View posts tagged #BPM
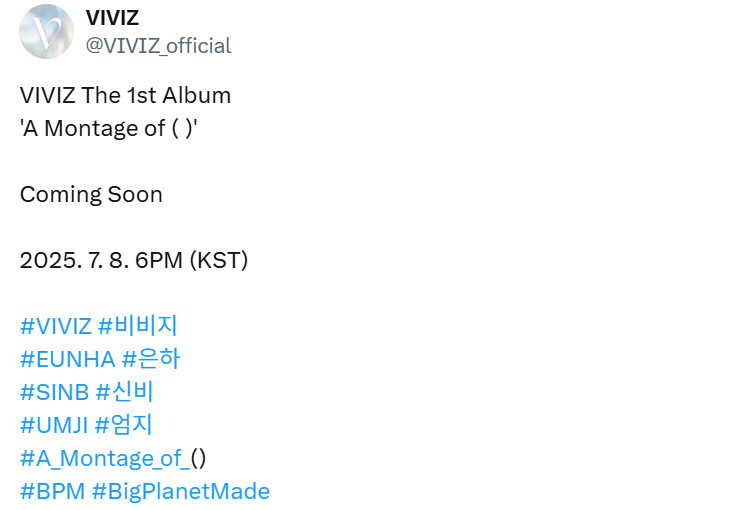This screenshot has width=740, height=510. click(x=52, y=491)
